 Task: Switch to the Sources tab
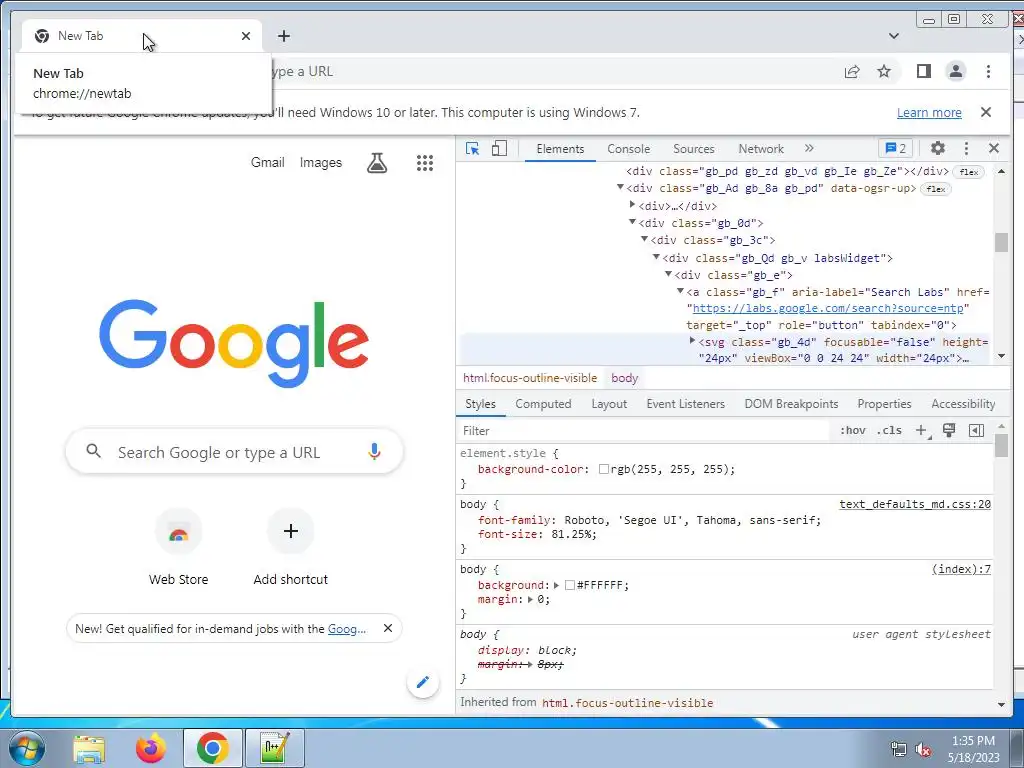694,149
